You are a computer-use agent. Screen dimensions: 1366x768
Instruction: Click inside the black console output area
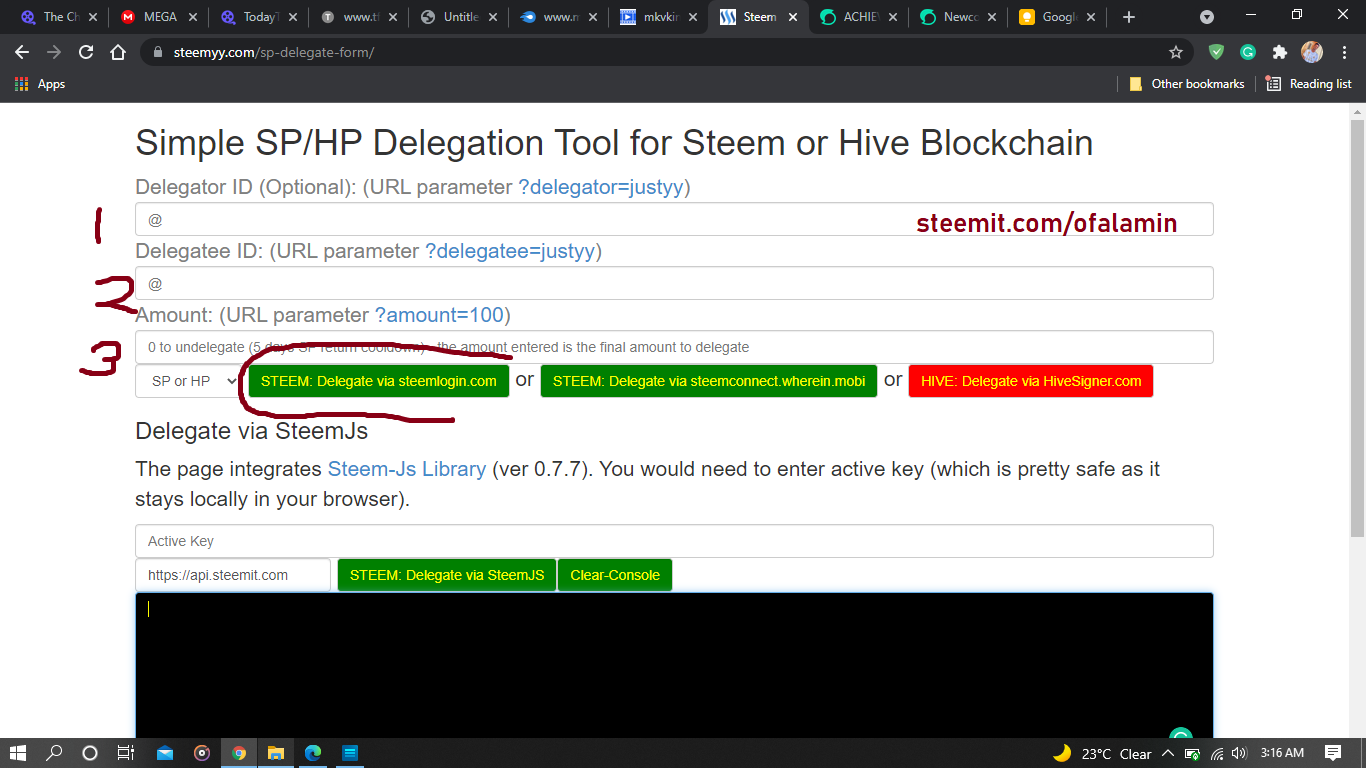[674, 665]
